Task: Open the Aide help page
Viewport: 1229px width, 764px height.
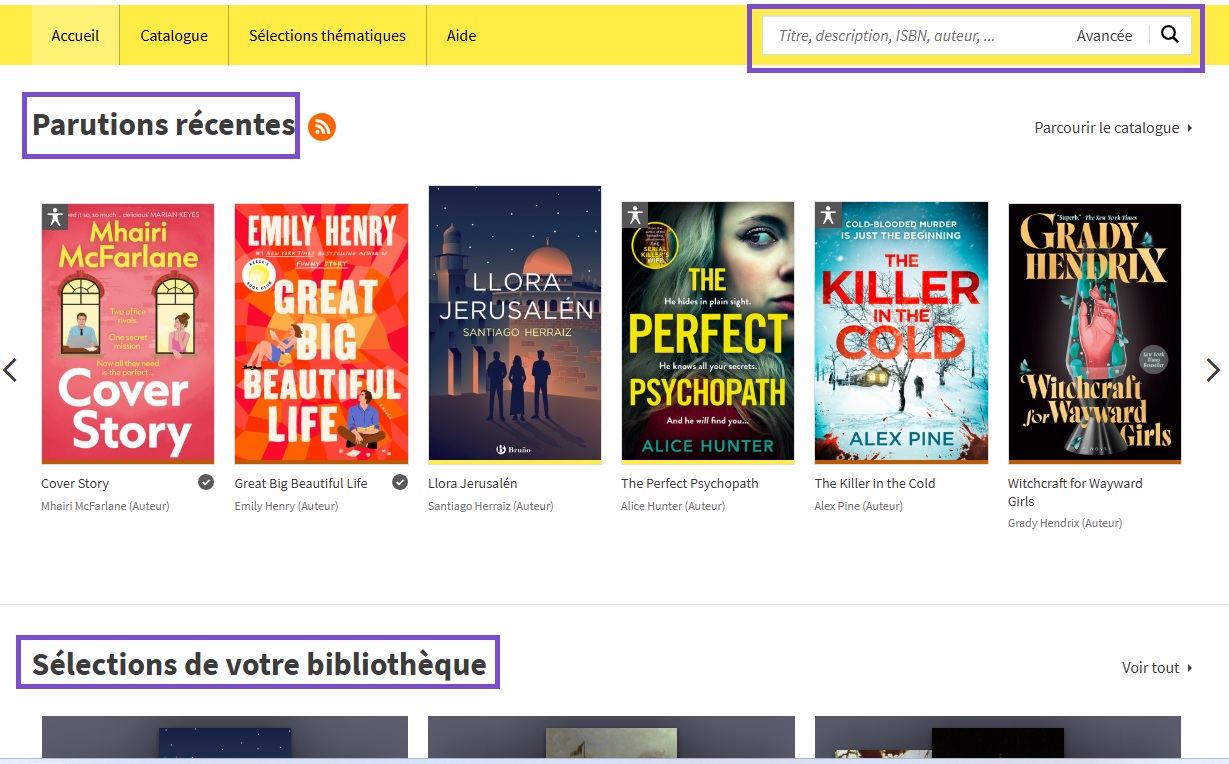Action: tap(461, 35)
